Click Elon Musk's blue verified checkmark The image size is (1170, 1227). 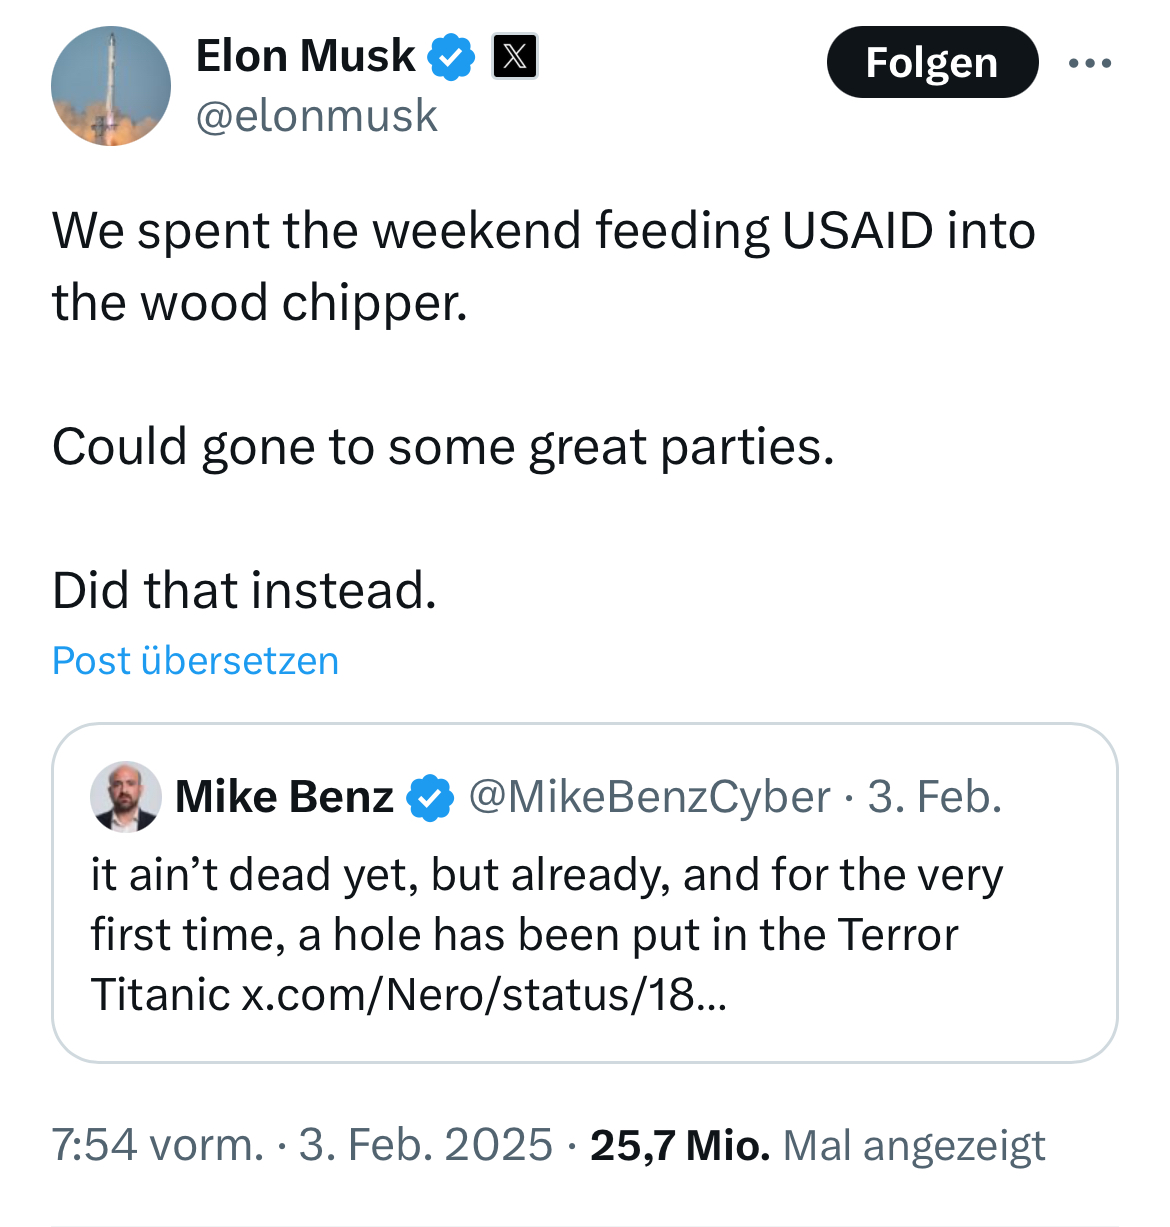coord(452,56)
